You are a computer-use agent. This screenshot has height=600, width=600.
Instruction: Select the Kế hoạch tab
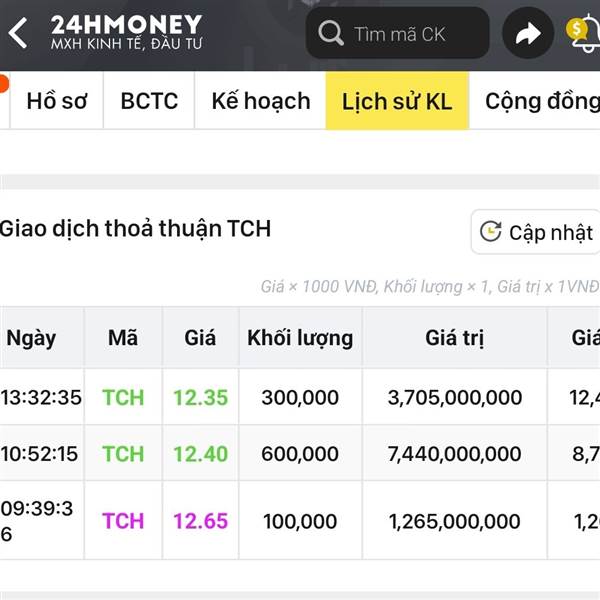point(260,101)
